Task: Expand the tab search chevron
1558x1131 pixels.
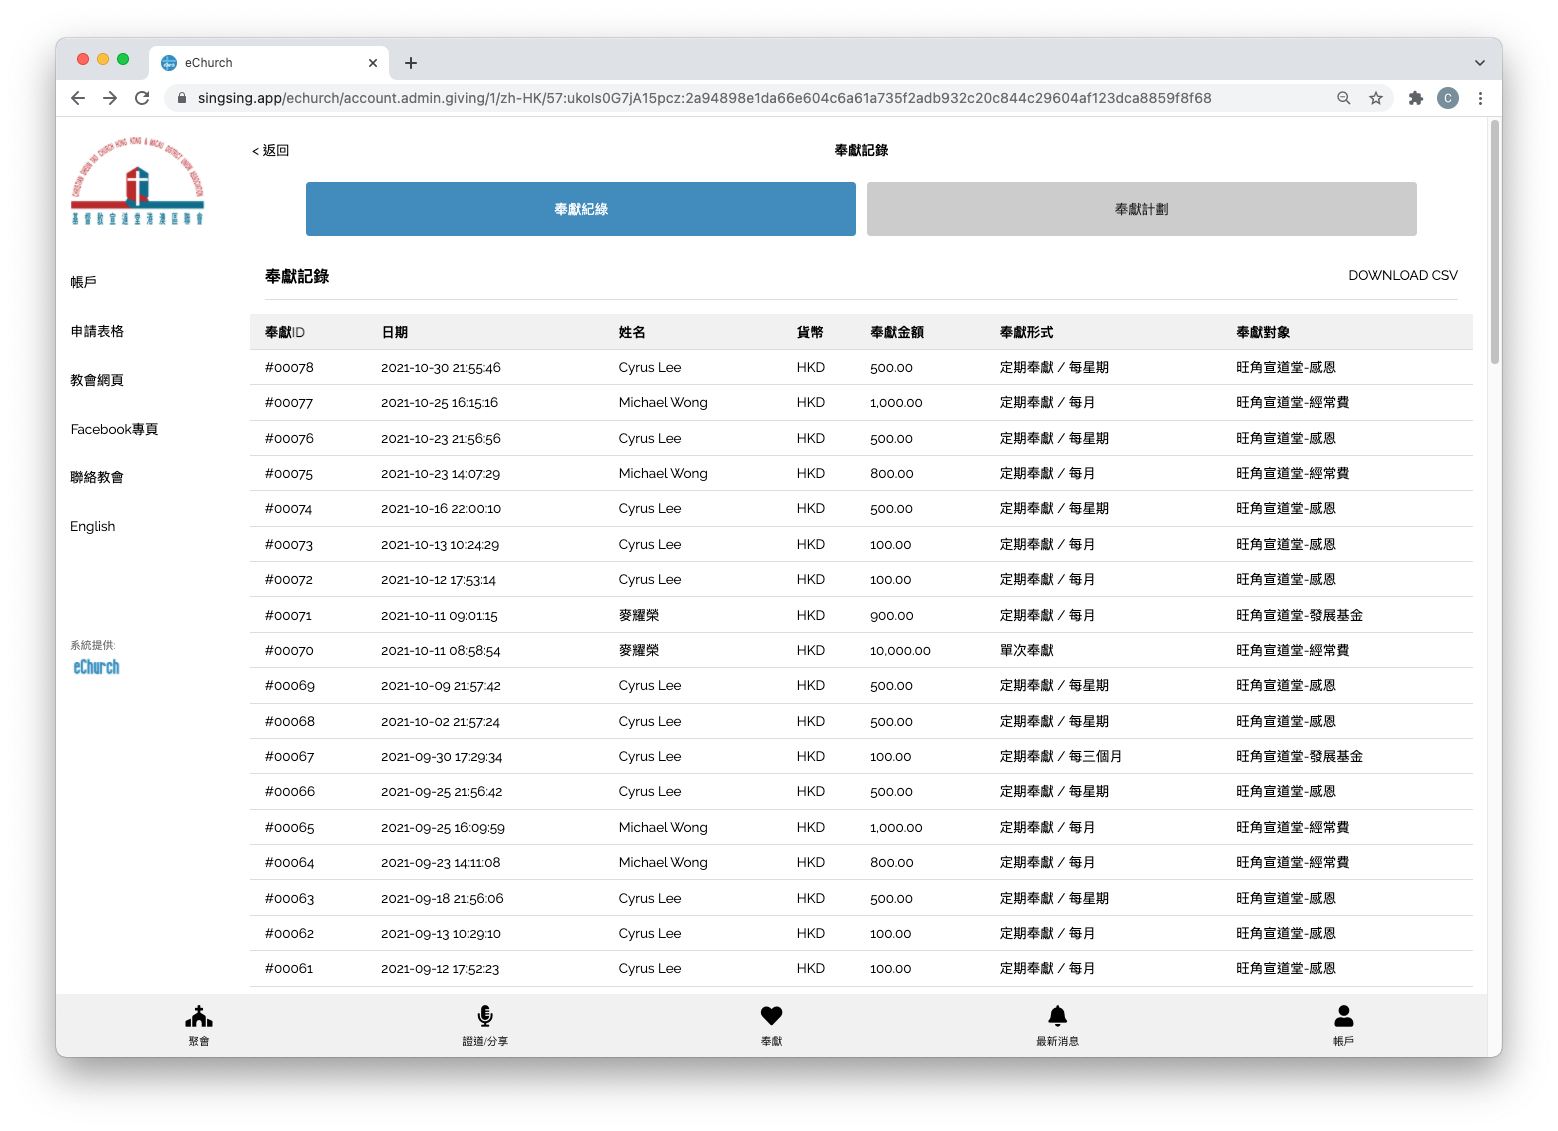Action: coord(1479,63)
